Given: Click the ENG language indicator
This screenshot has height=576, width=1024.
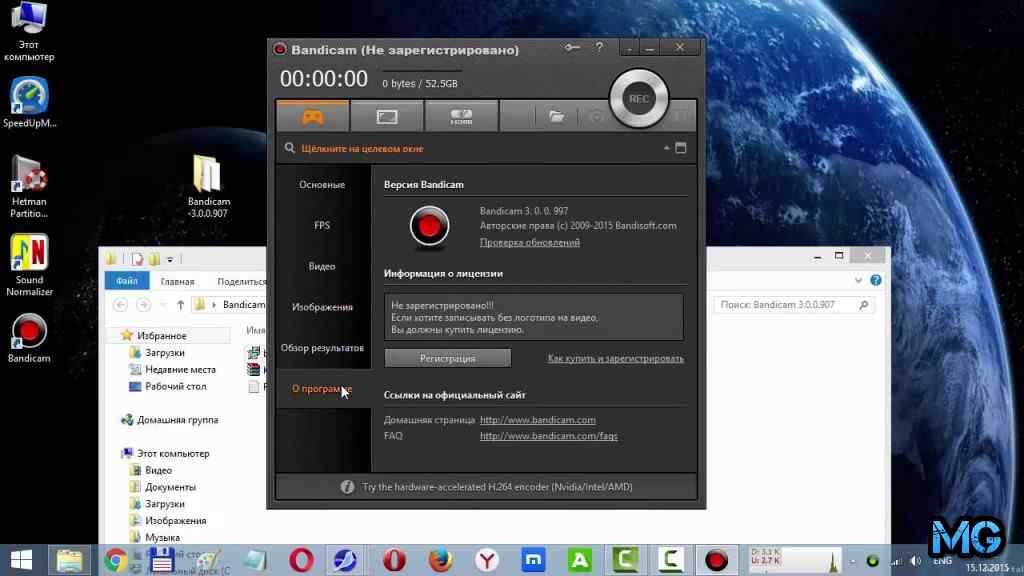Looking at the screenshot, I should (x=942, y=561).
